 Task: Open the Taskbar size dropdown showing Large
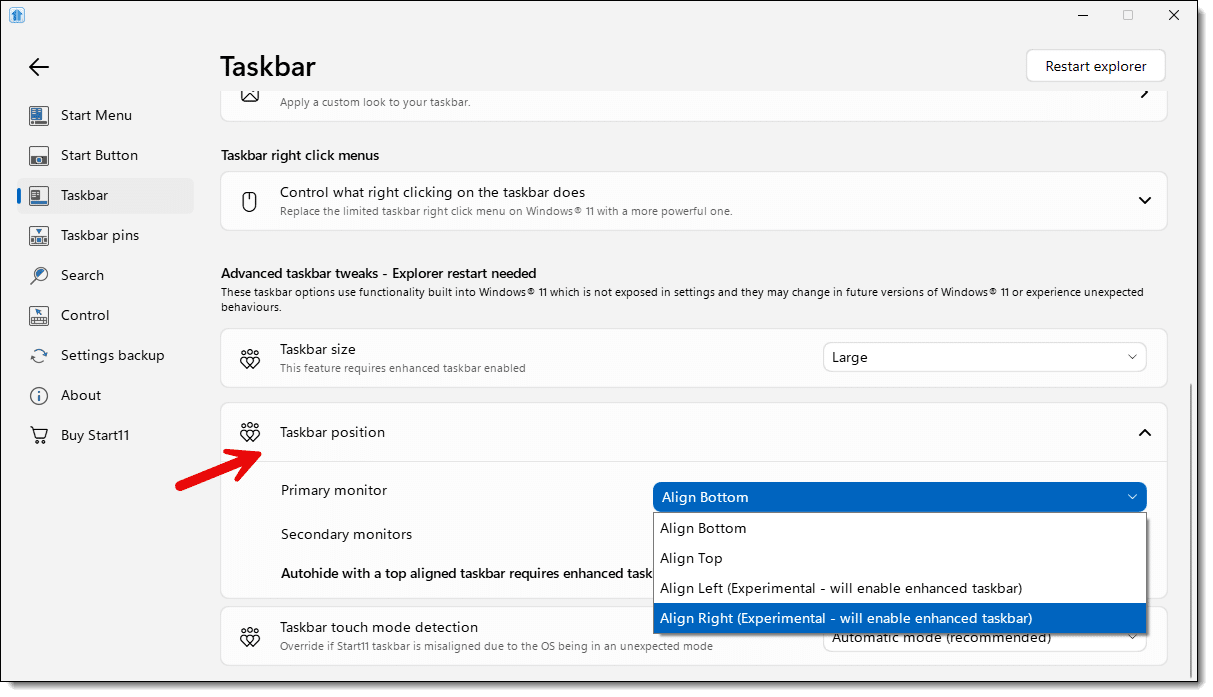(x=985, y=357)
